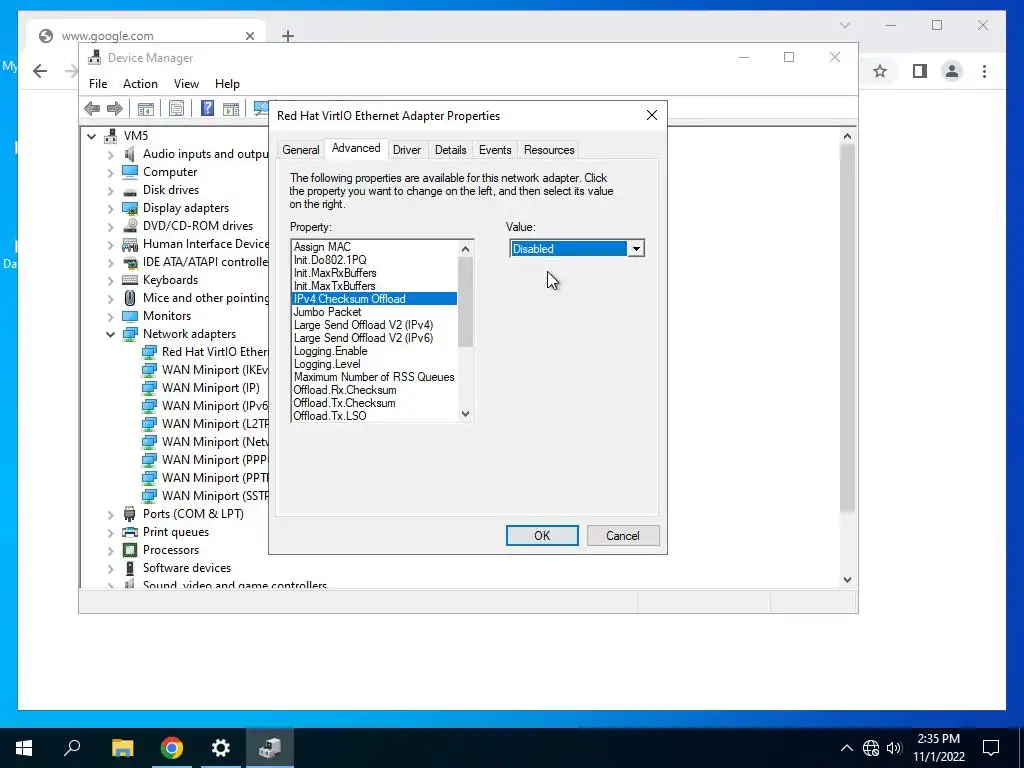The width and height of the screenshot is (1024, 768).
Task: Expand the Computer category
Action: coord(110,172)
